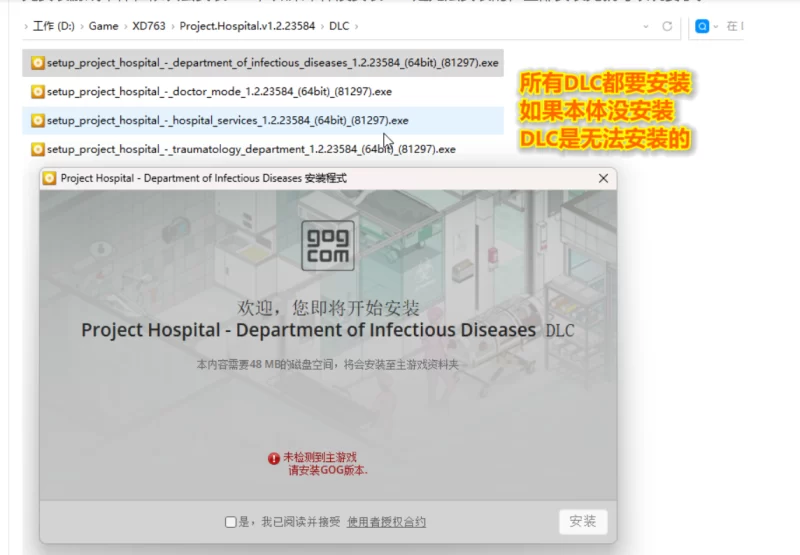Refresh the Explorer folder view

click(x=667, y=26)
